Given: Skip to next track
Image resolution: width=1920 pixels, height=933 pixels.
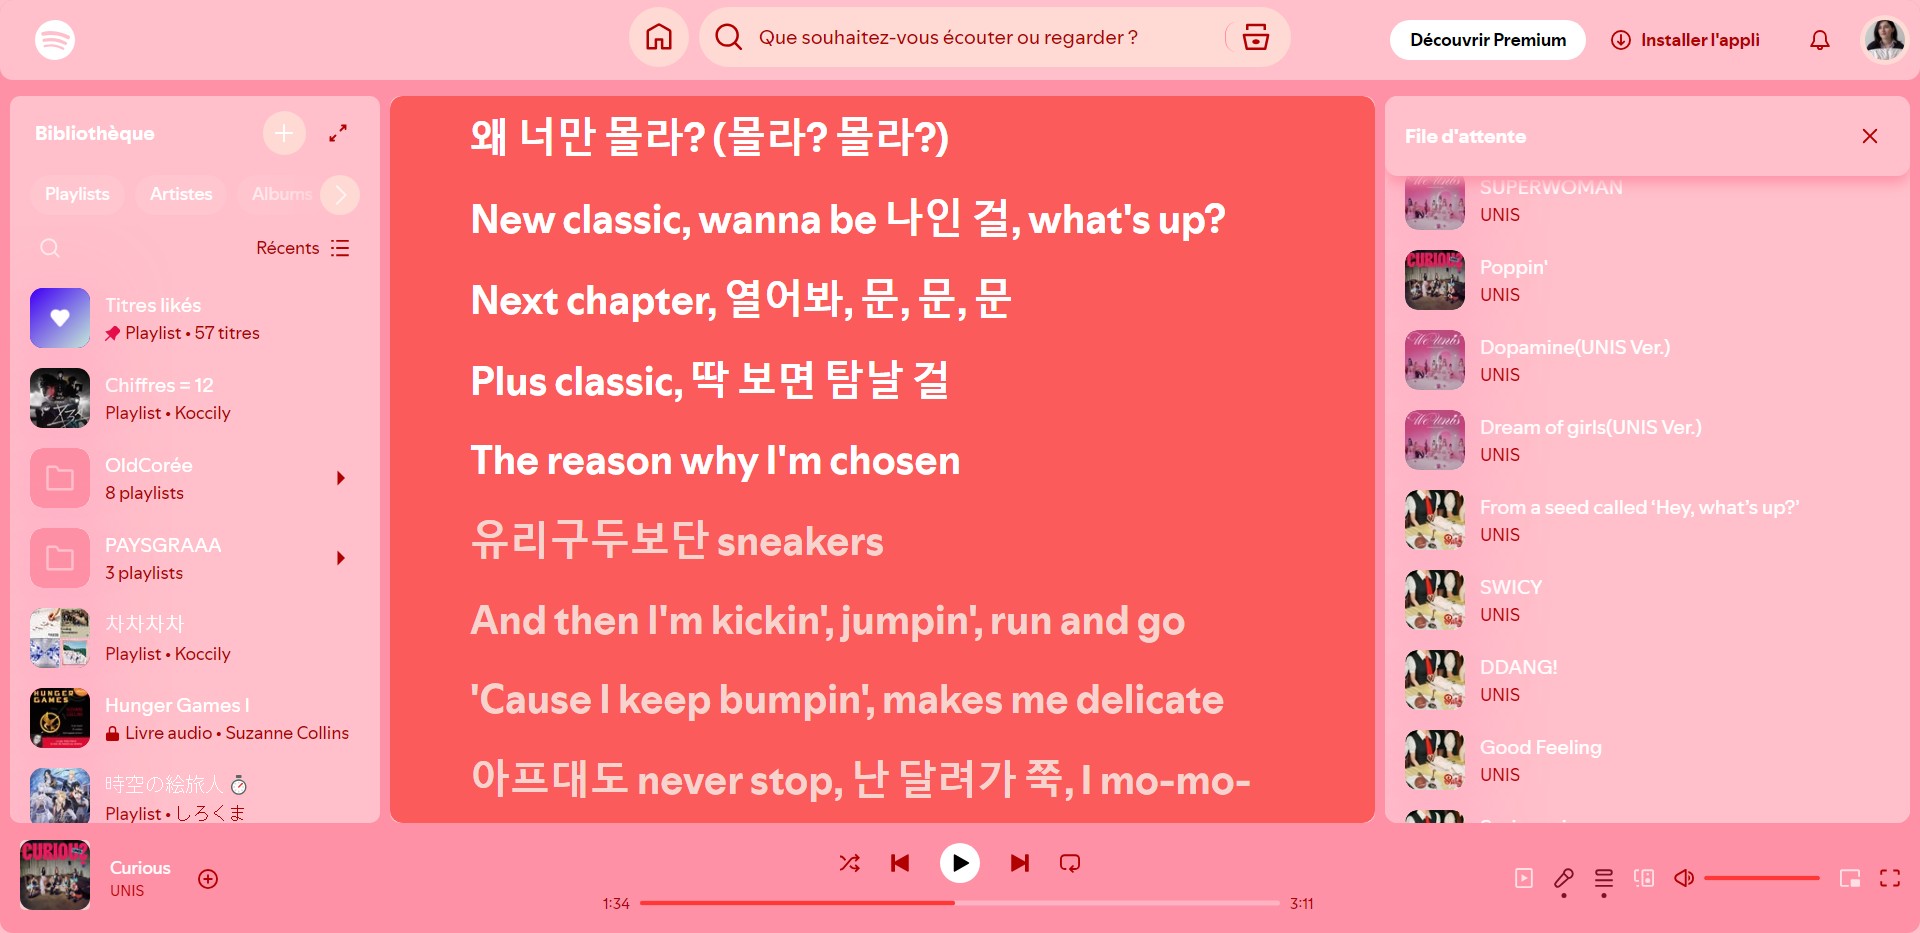Looking at the screenshot, I should pyautogui.click(x=1020, y=863).
